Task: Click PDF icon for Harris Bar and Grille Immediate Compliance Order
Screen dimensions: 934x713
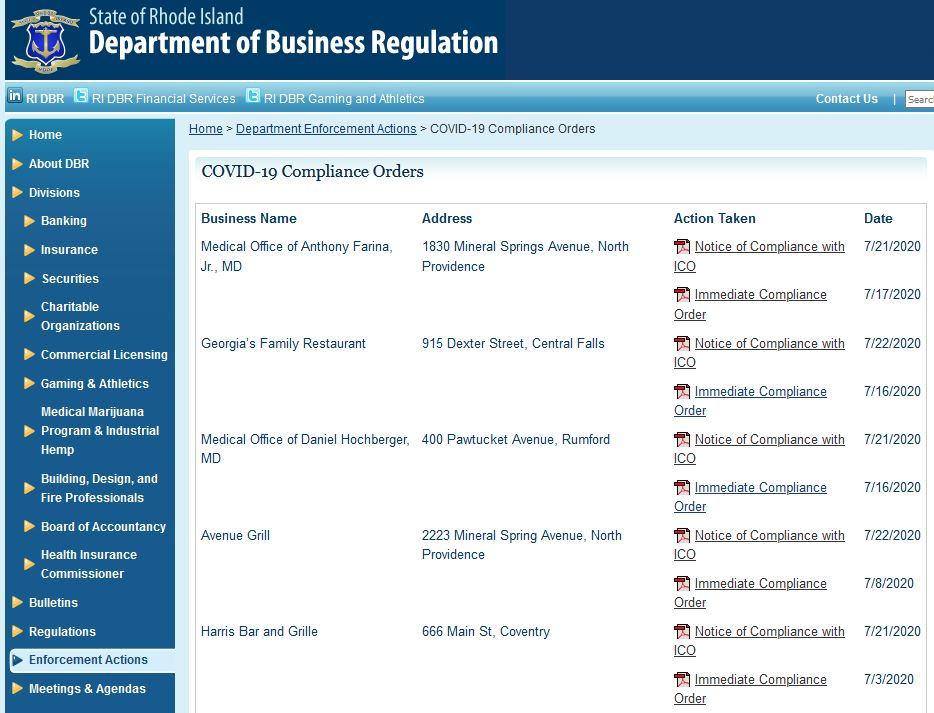Action: (x=682, y=680)
